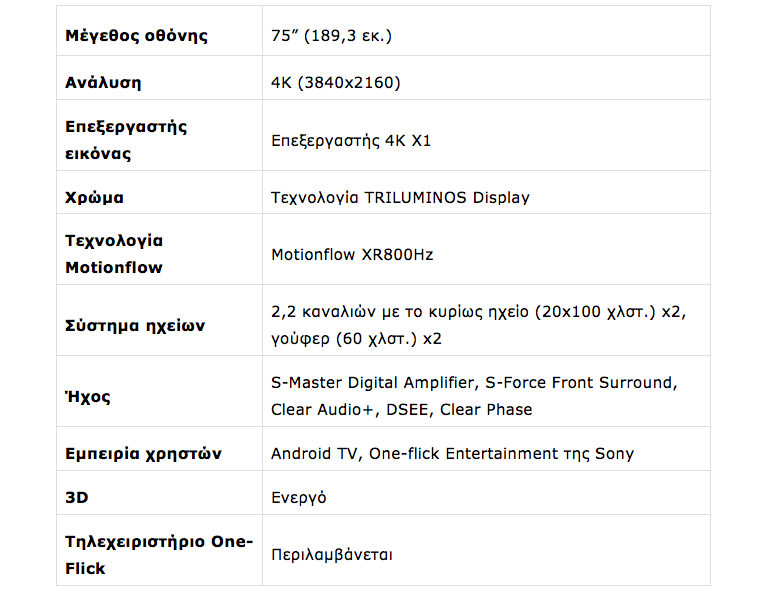The width and height of the screenshot is (768, 590).
Task: Click the 'Σύστημα ηχείων' label cell
Action: [135, 325]
